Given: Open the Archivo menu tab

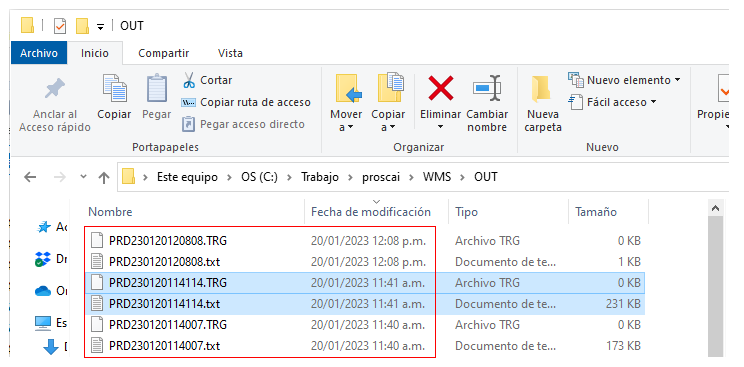Looking at the screenshot, I should (39, 53).
